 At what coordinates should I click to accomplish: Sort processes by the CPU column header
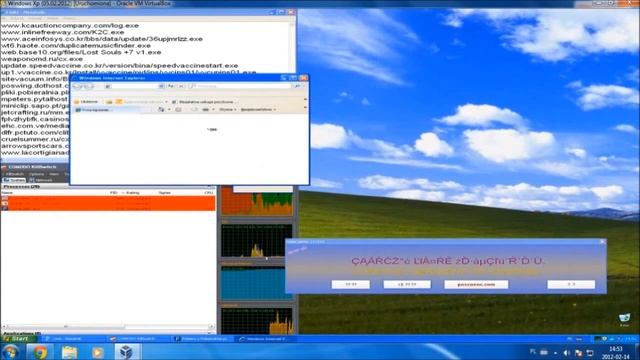click(x=209, y=192)
